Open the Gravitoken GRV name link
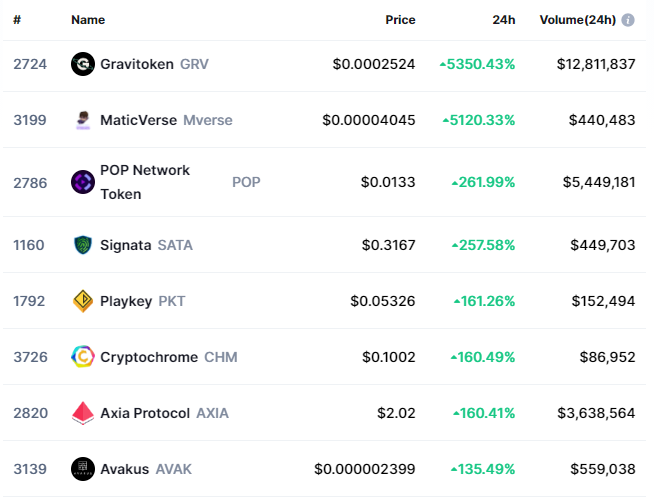Image resolution: width=654 pixels, height=504 pixels. click(154, 64)
